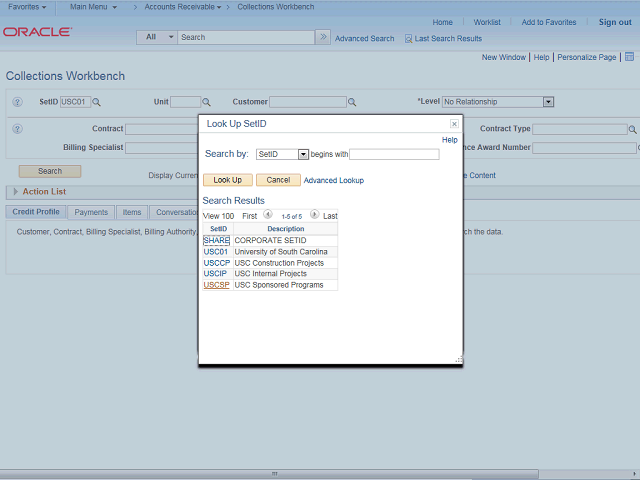The width and height of the screenshot is (640, 480).
Task: Select the USCSP SetID link
Action: [216, 285]
